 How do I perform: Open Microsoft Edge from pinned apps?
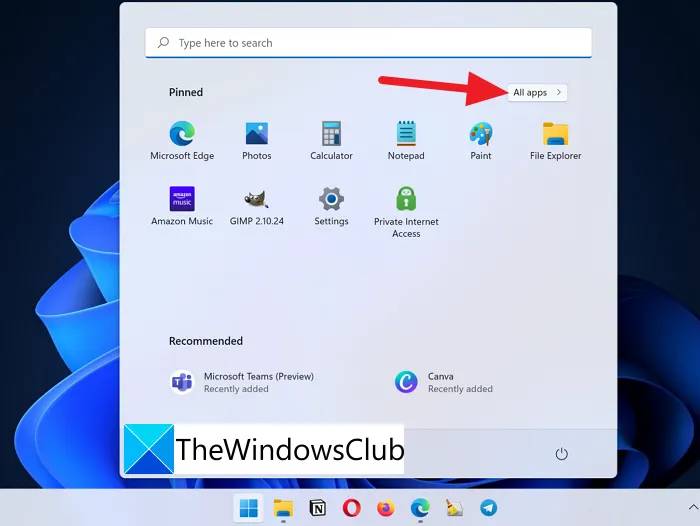pos(182,140)
